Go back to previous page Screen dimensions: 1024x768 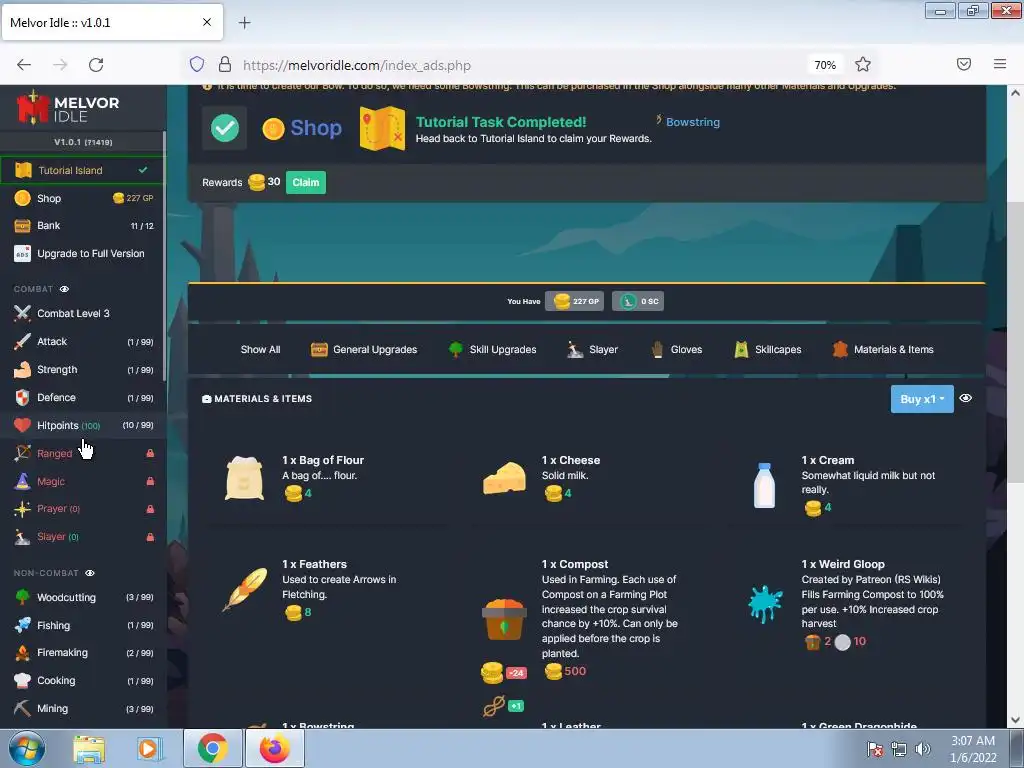24,65
